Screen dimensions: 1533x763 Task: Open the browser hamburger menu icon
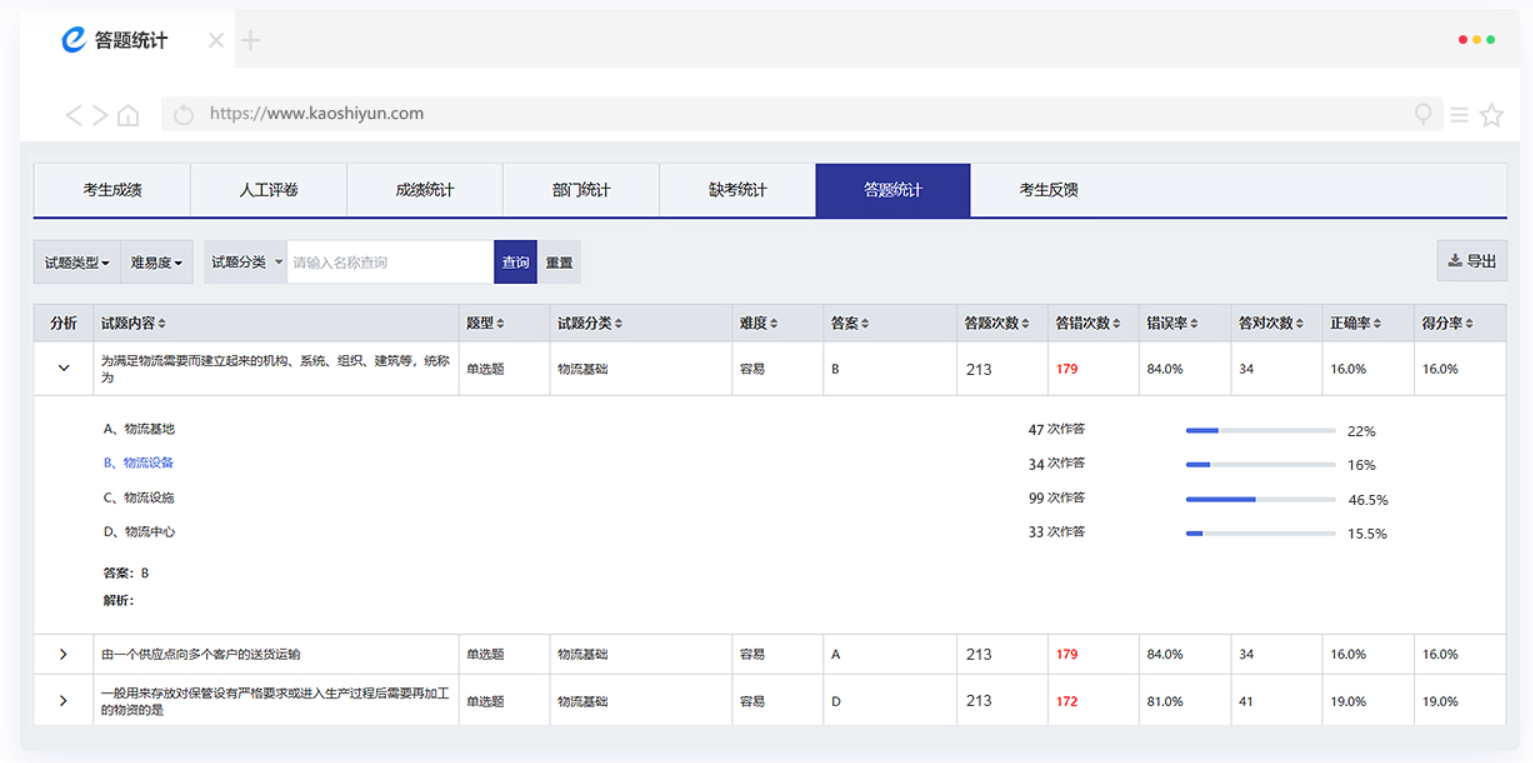tap(1459, 115)
